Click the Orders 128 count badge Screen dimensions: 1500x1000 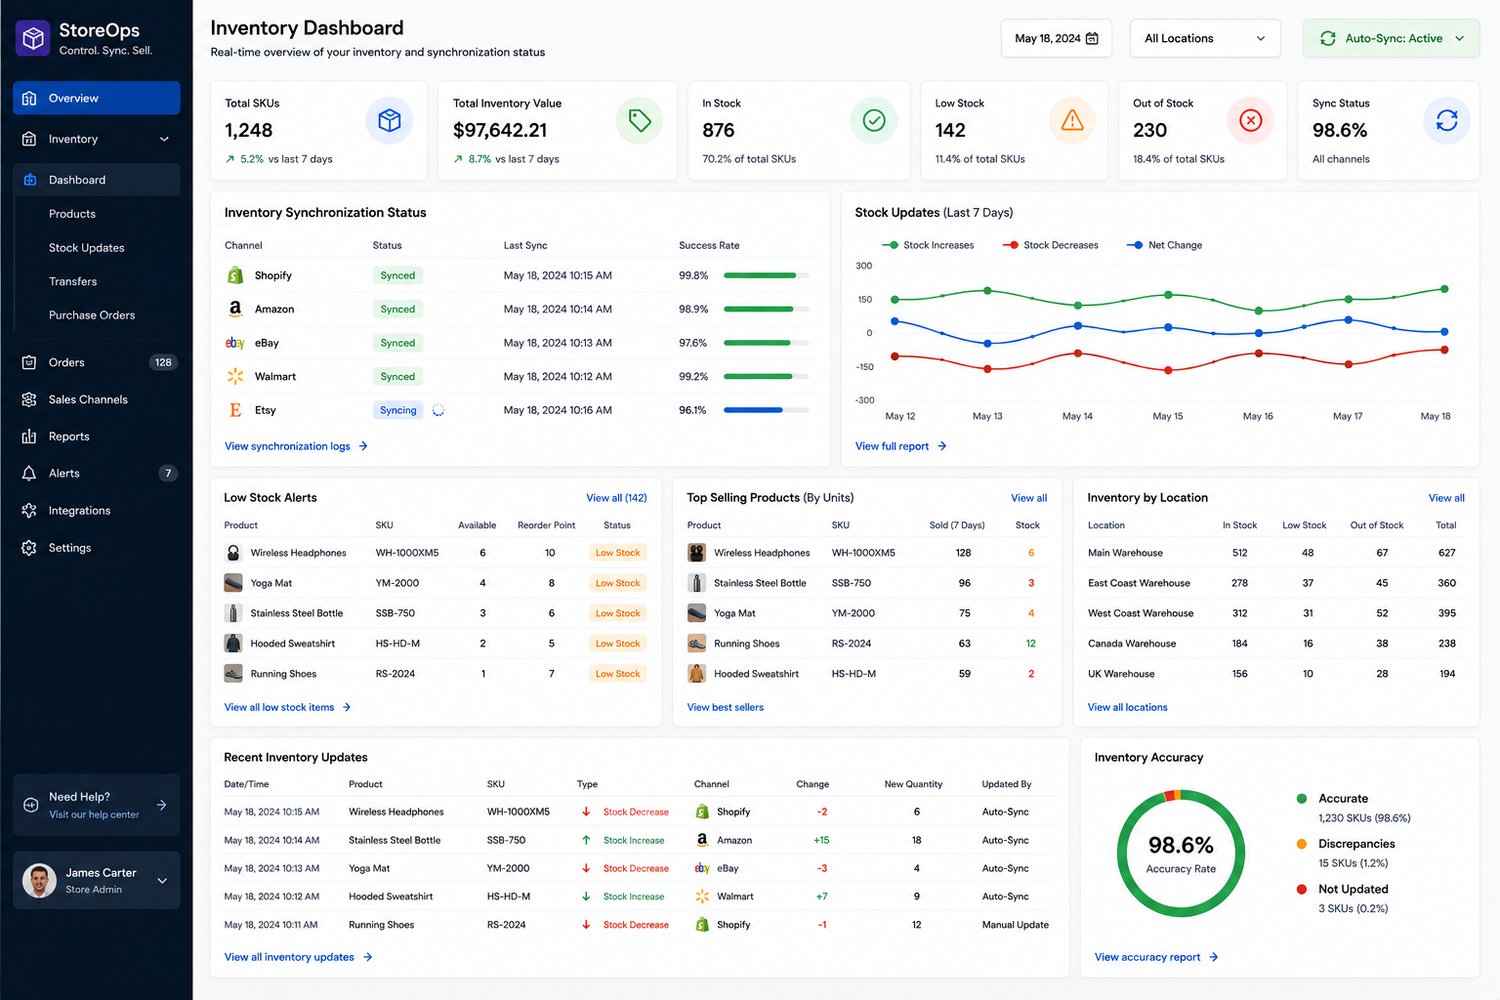[x=163, y=362]
